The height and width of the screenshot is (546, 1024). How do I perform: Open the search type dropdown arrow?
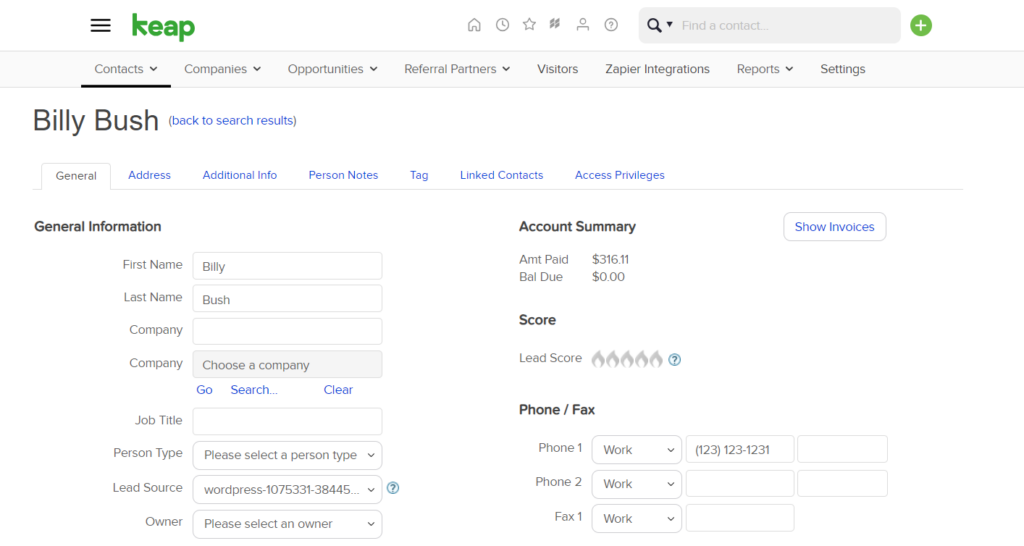point(669,25)
